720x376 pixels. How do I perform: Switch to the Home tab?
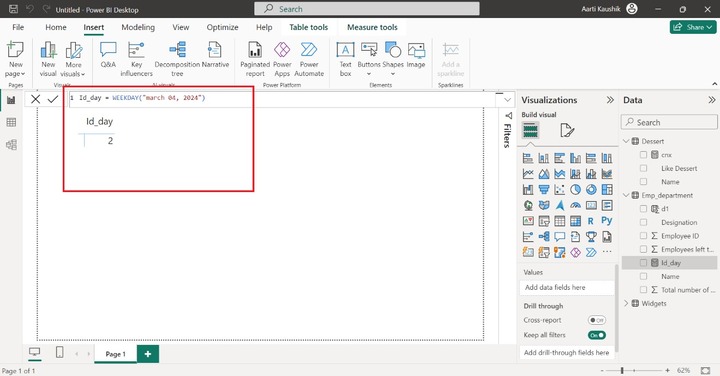(56, 27)
